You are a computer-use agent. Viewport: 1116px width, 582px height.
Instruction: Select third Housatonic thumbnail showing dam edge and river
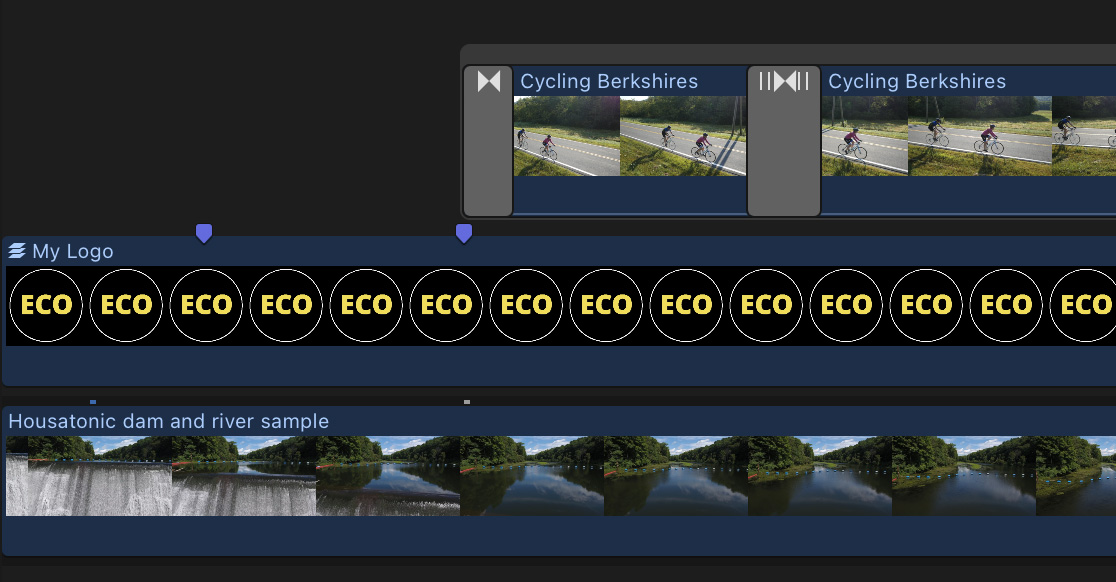388,476
